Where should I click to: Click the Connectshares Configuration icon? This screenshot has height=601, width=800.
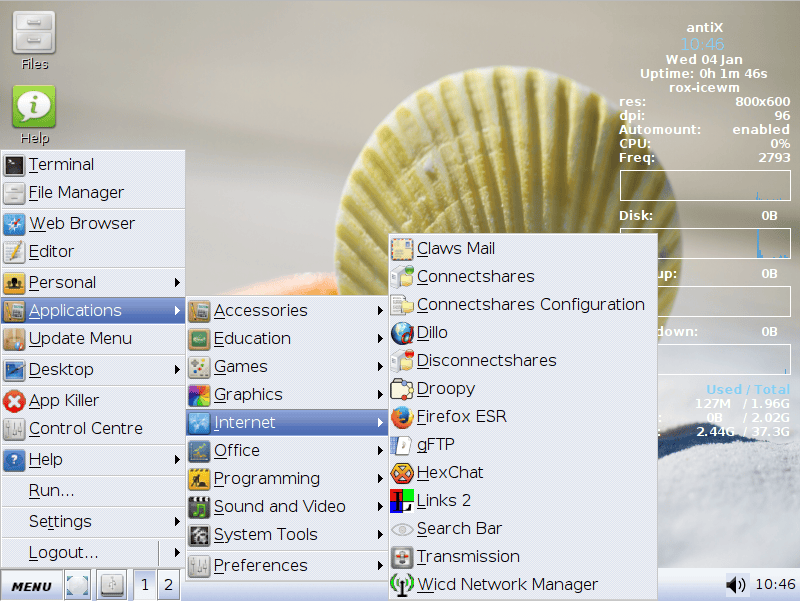tap(402, 305)
